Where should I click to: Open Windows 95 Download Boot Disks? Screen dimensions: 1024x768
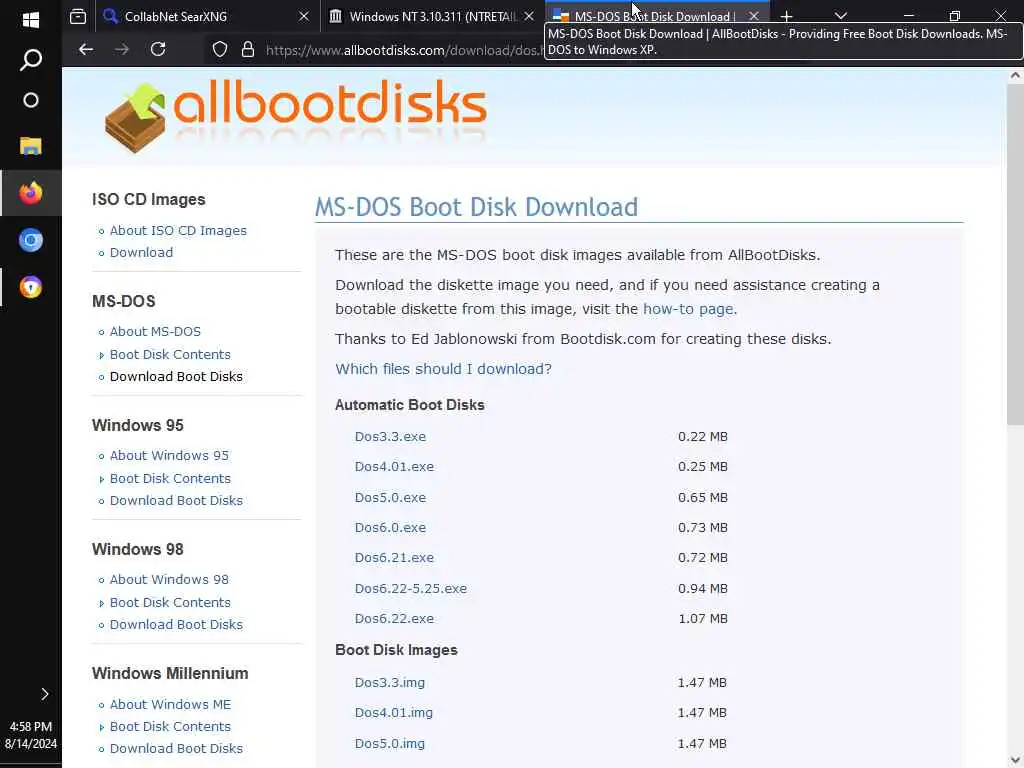(x=176, y=501)
